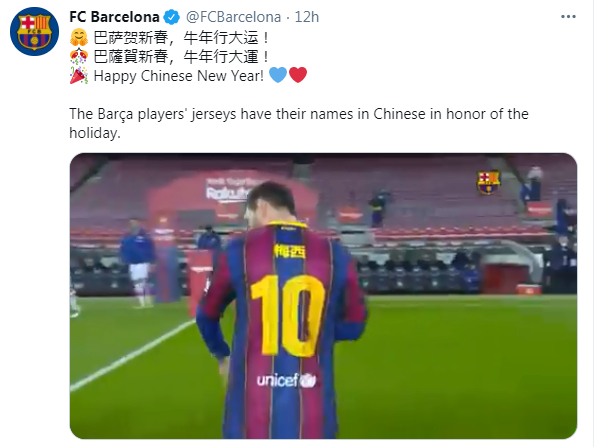601x447 pixels.
Task: Click the Chinese name printed on the jersey
Action: (x=292, y=253)
